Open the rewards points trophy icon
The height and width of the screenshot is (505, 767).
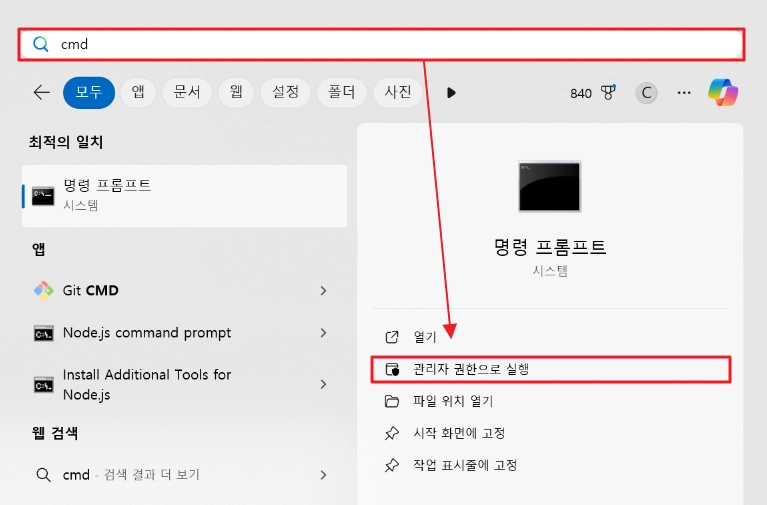(608, 93)
